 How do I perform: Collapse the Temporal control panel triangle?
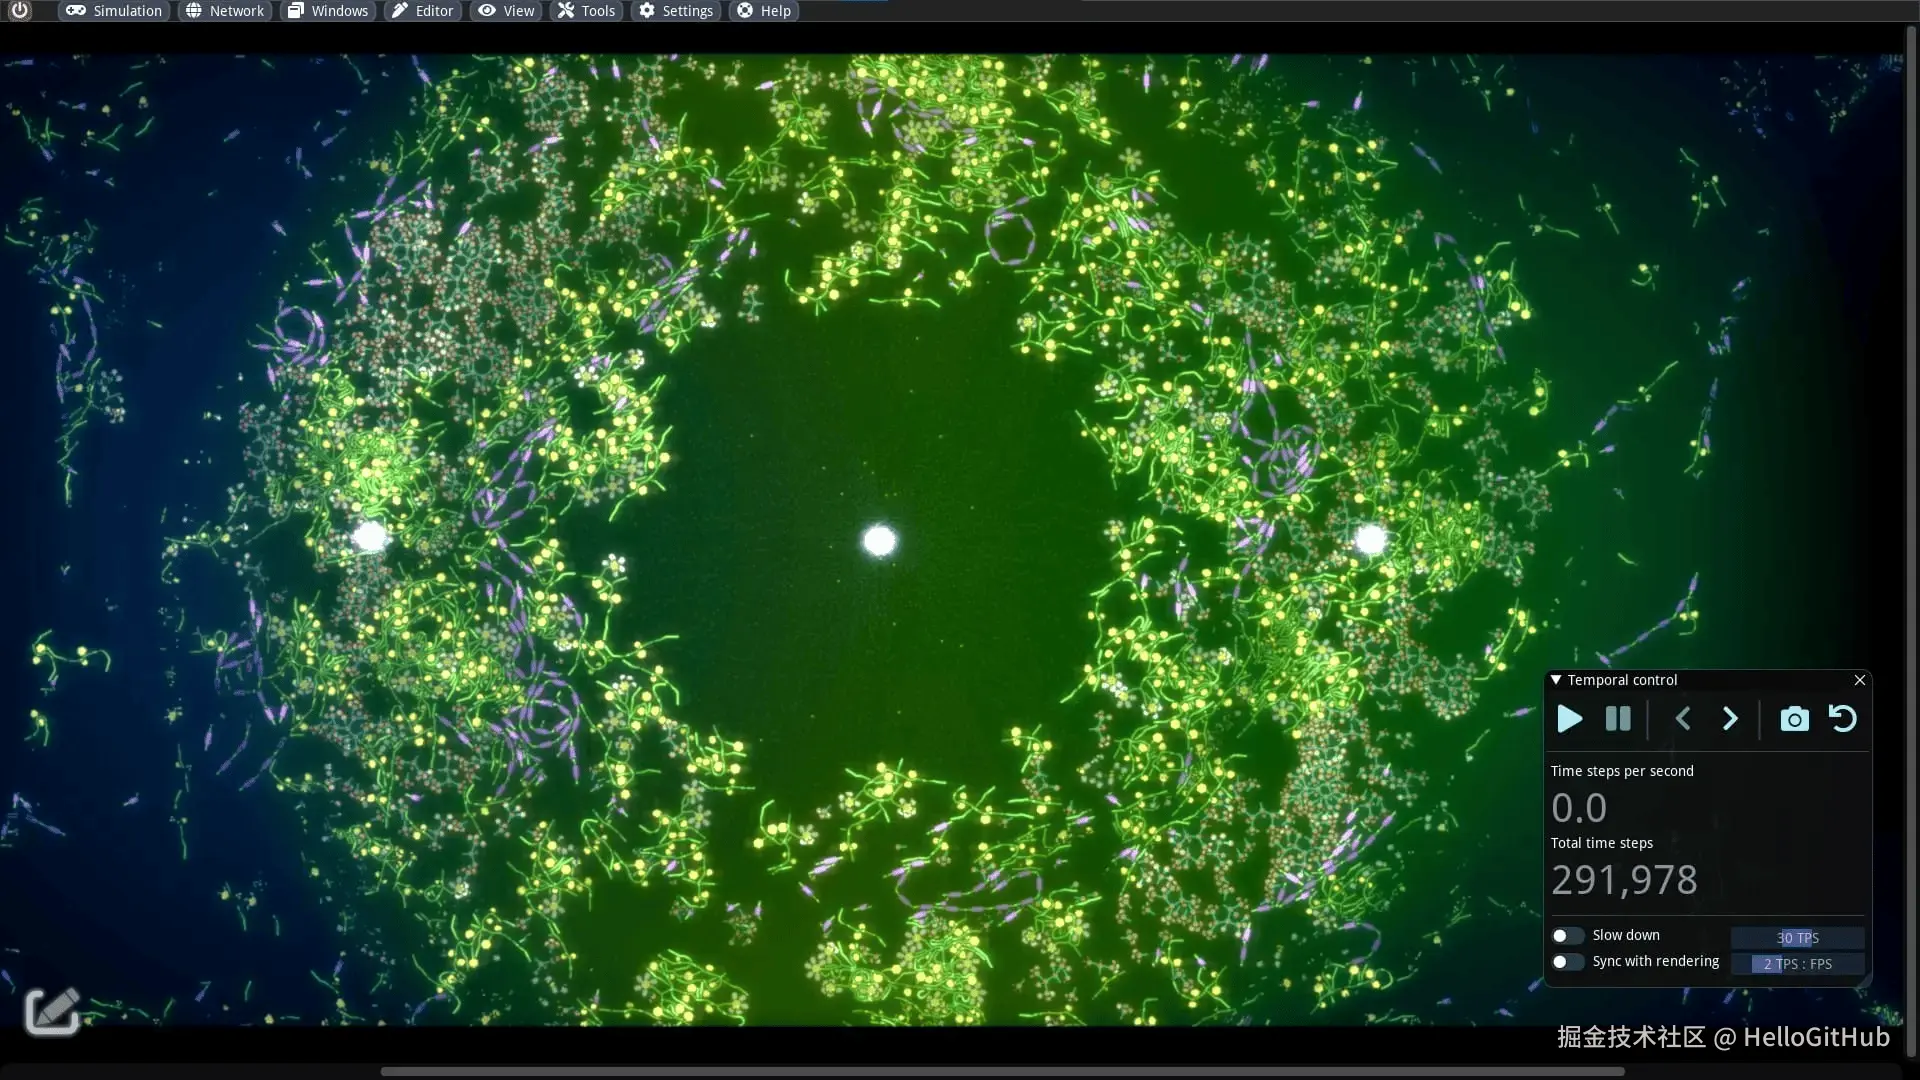point(1556,680)
